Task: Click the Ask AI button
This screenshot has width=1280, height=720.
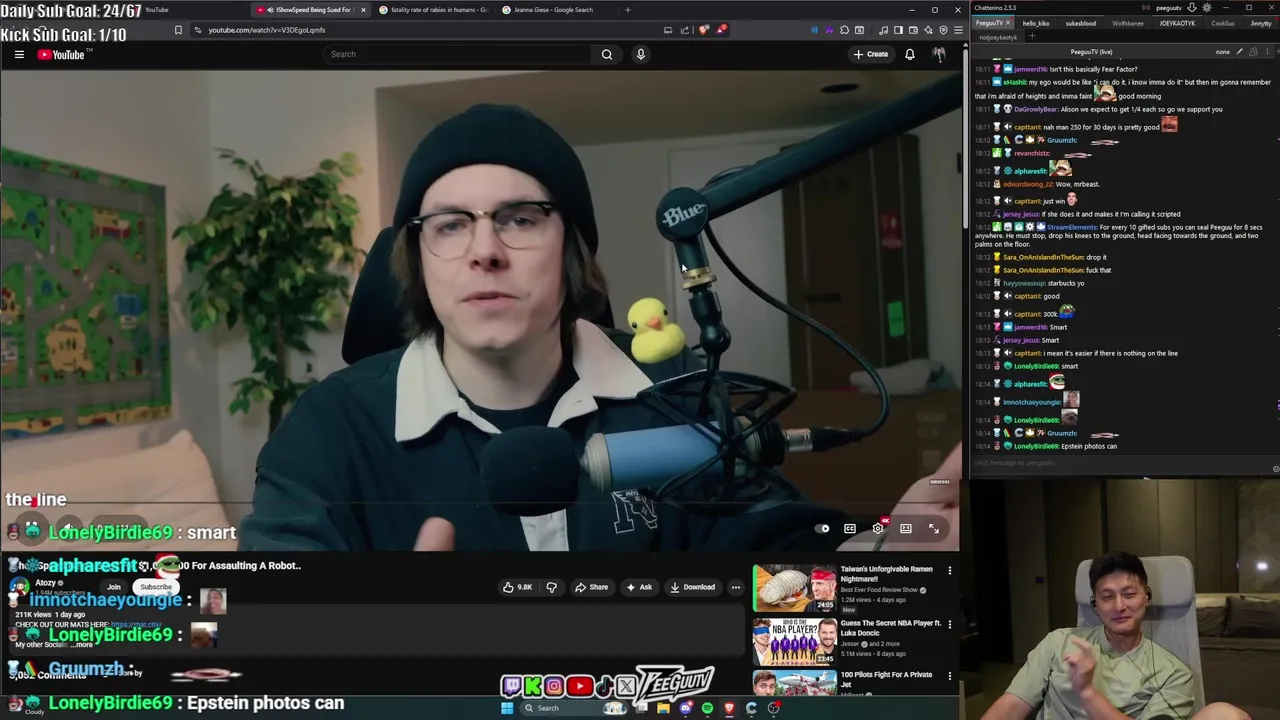Action: point(640,587)
